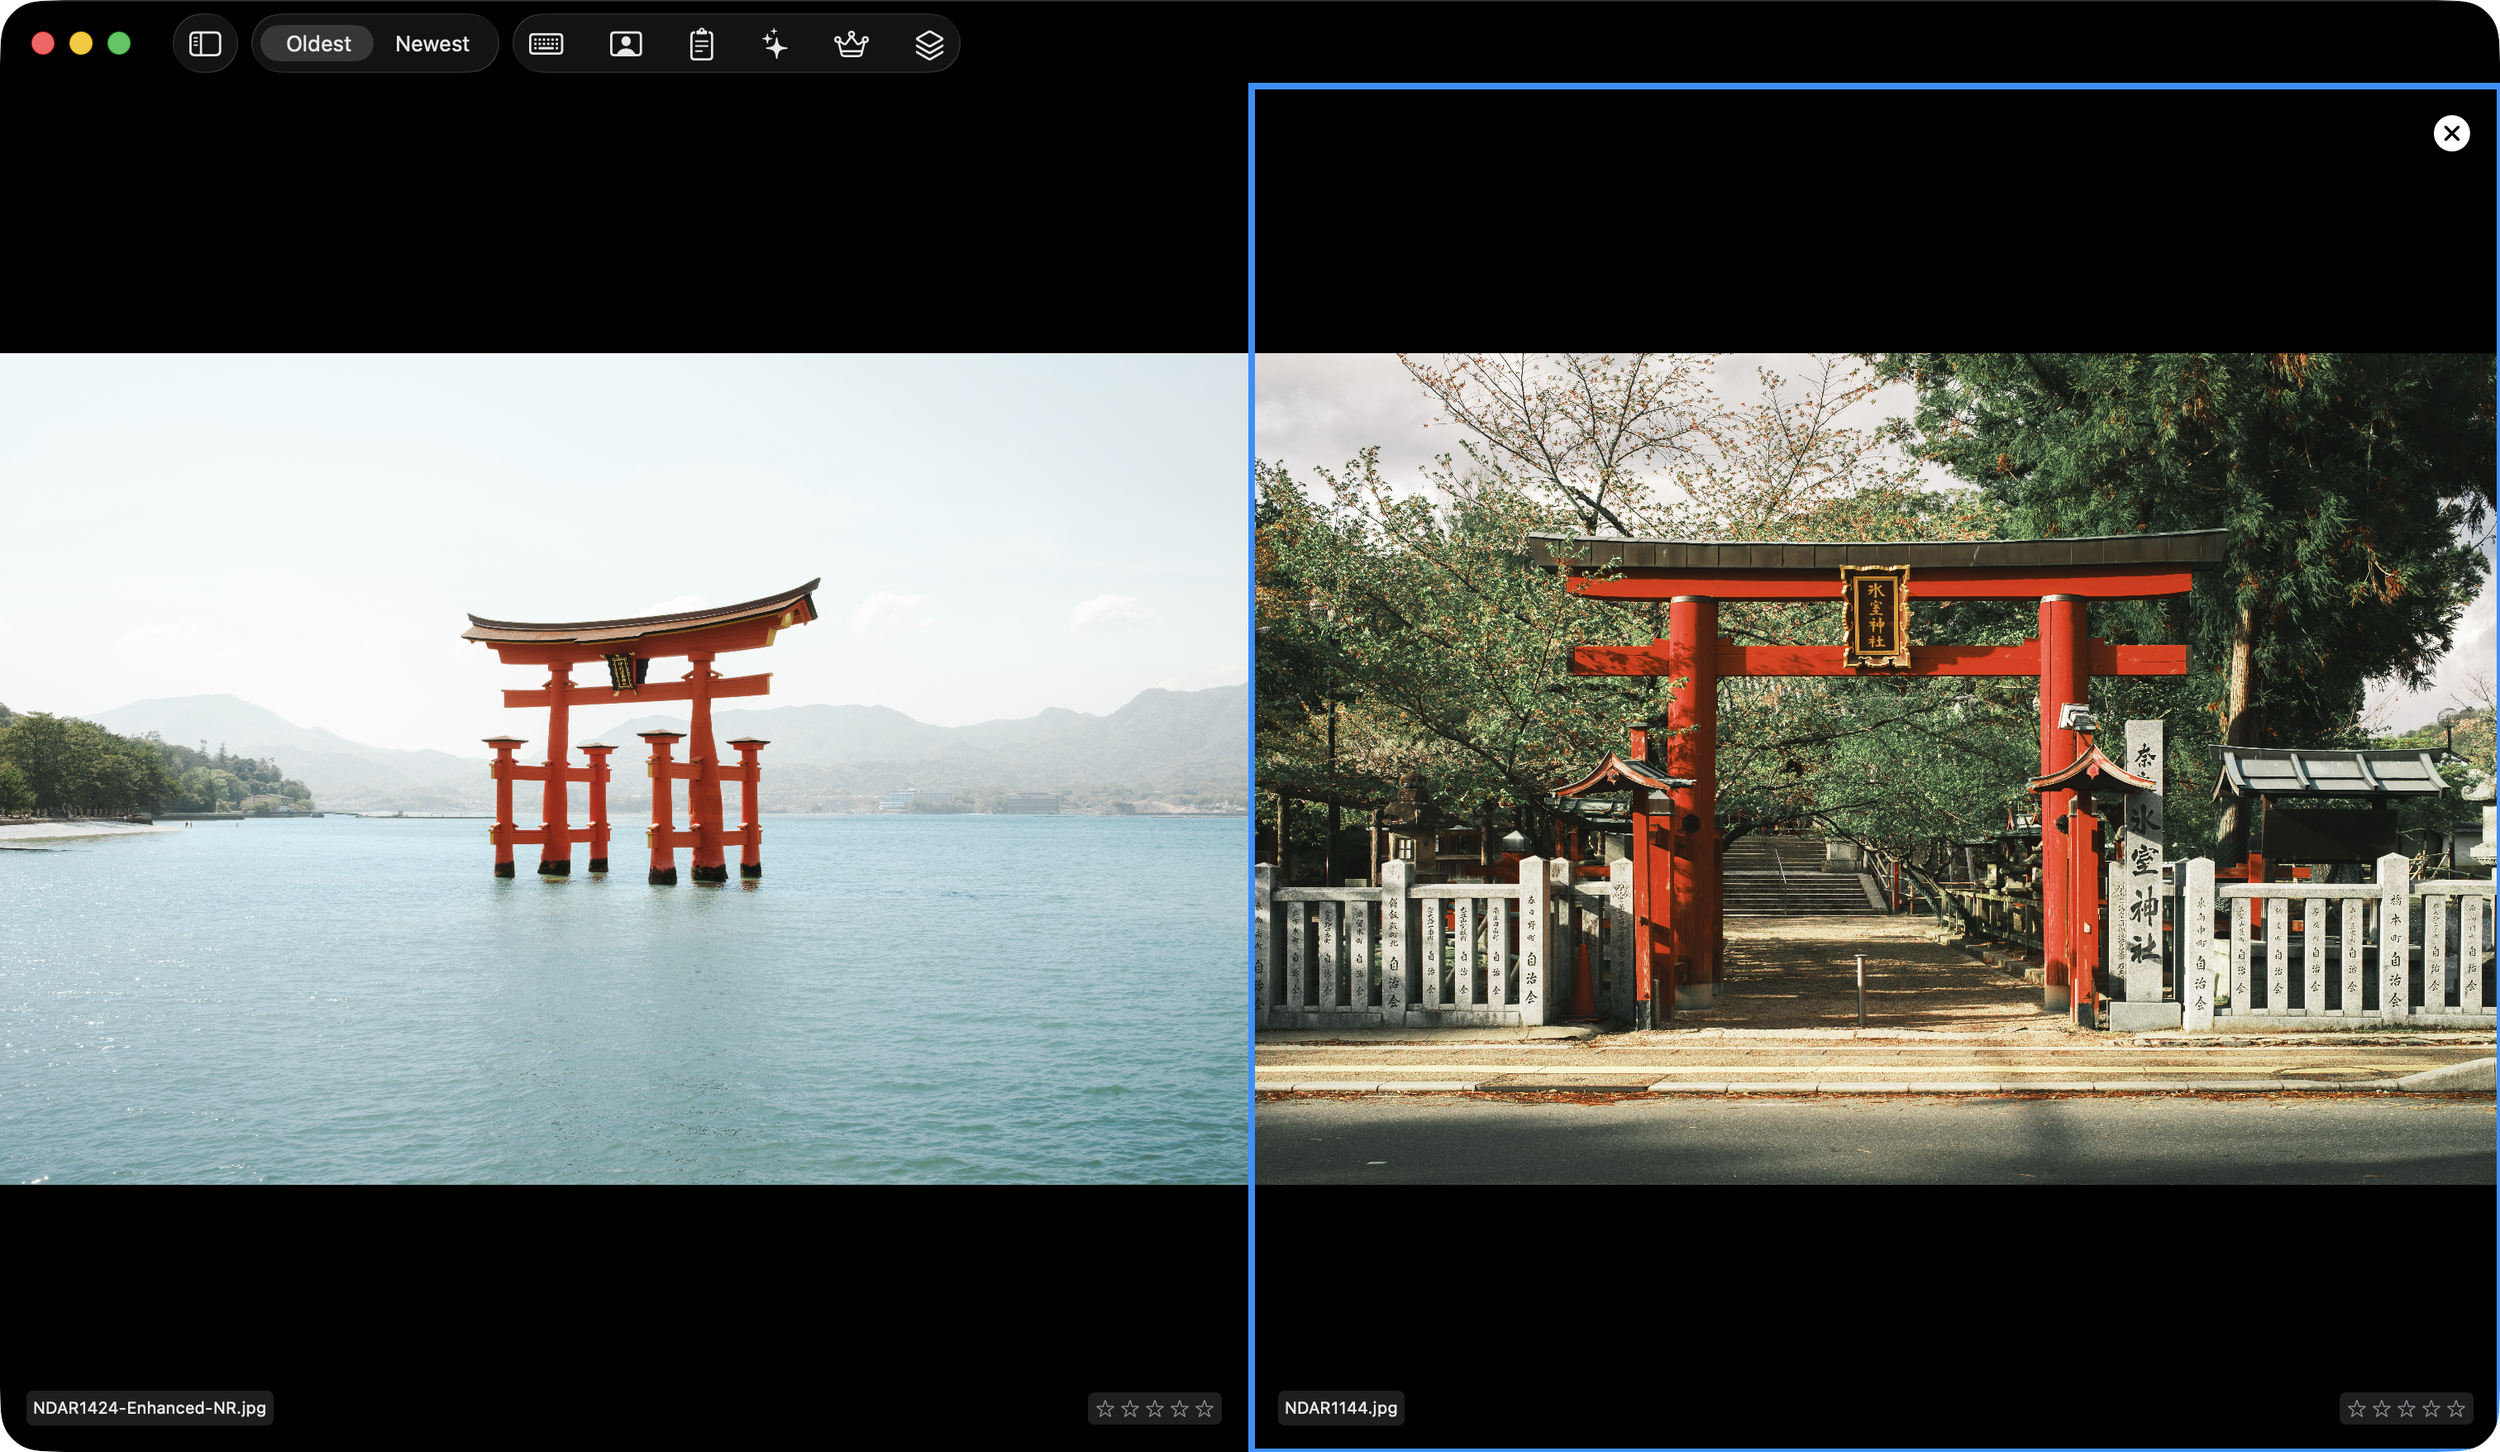Rate NDAR1424-Enhanced-NR.jpg one star

pyautogui.click(x=1105, y=1409)
